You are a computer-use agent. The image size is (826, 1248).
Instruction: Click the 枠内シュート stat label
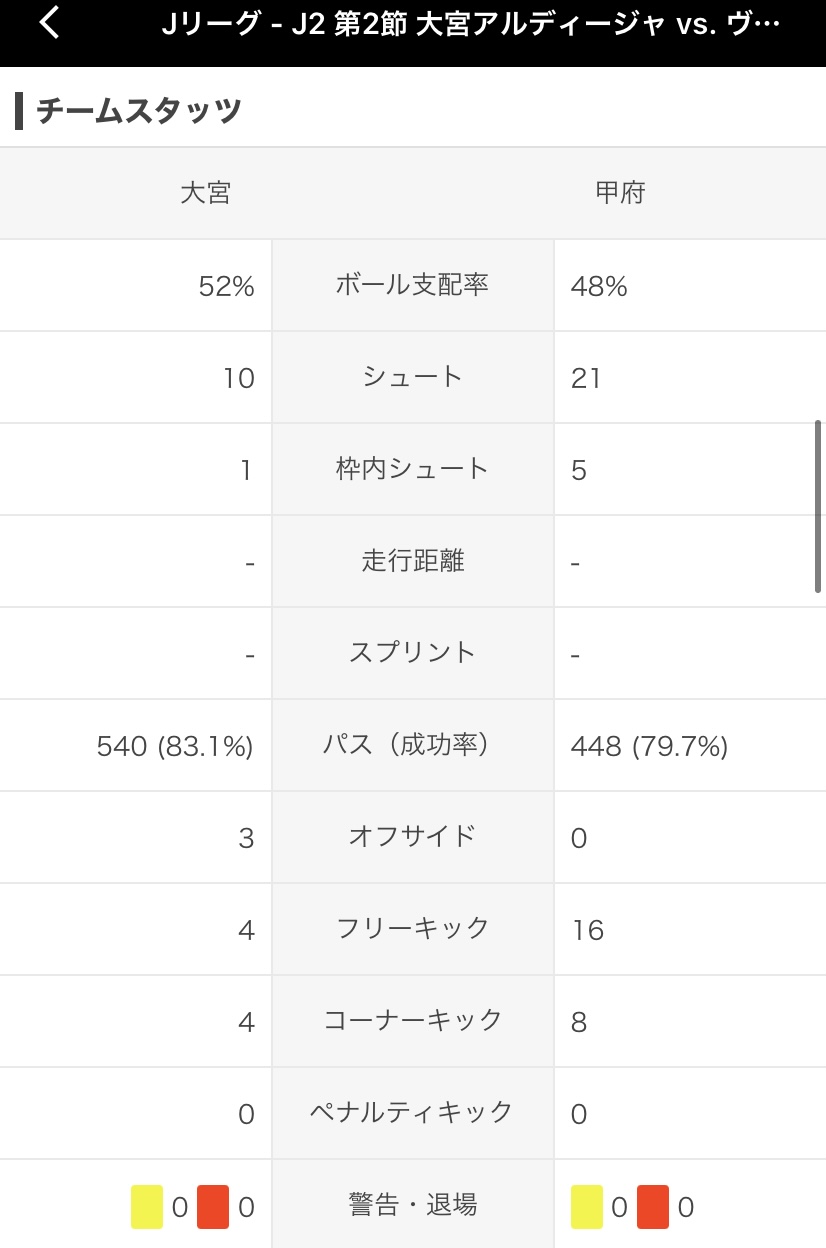[412, 469]
